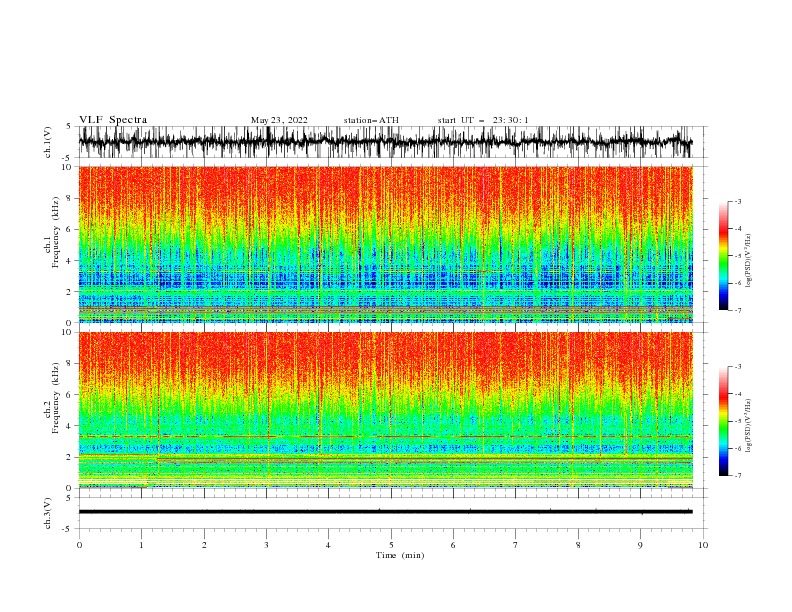The image size is (792, 612).
Task: Click the time axis tick label '3'
Action: pos(266,545)
